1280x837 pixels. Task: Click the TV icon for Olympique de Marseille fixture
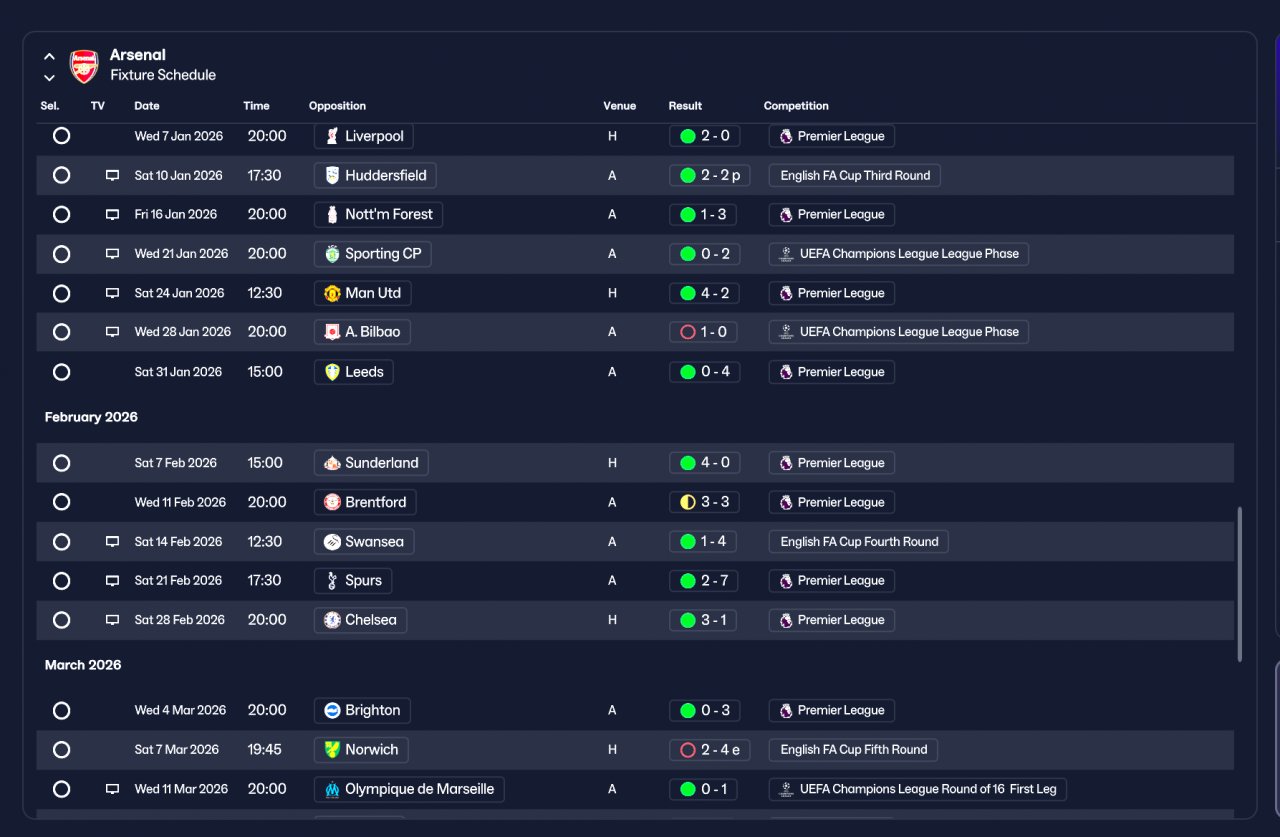pyautogui.click(x=112, y=789)
